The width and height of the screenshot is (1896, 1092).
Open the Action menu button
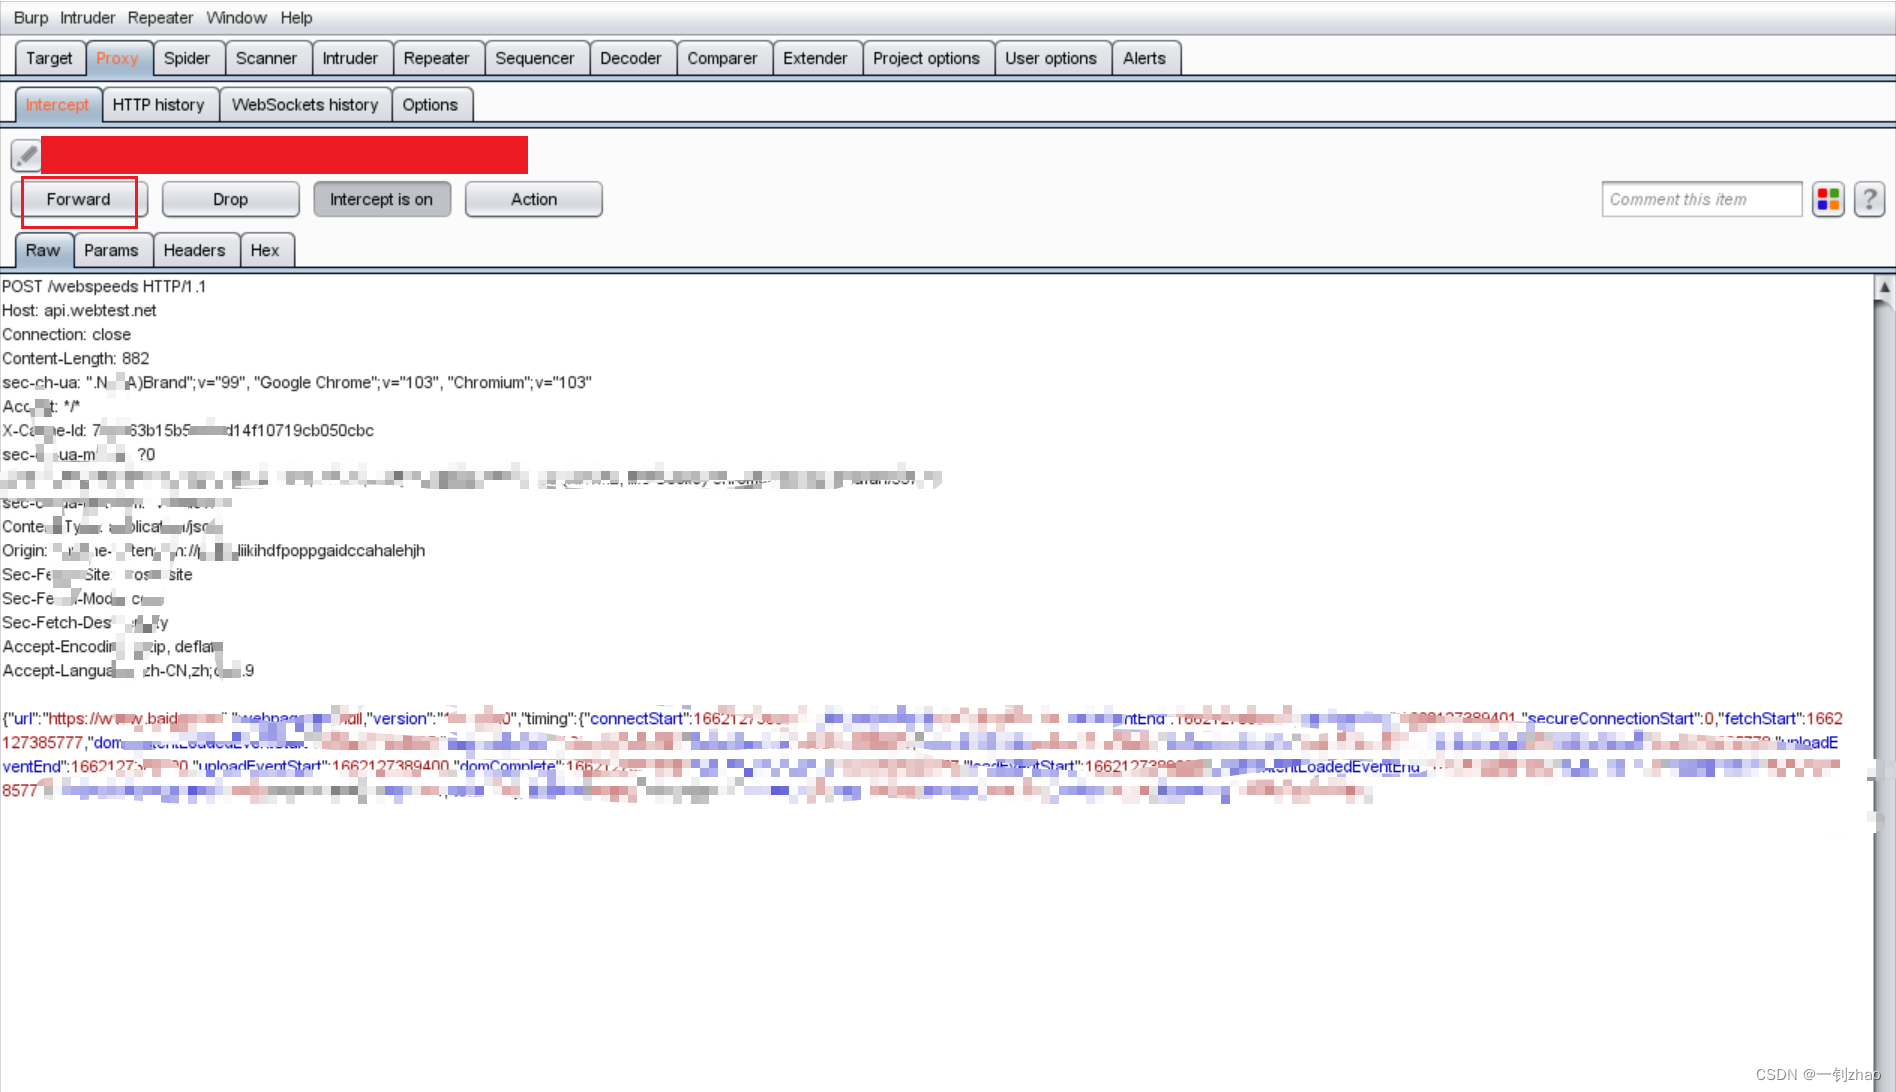[x=534, y=199]
